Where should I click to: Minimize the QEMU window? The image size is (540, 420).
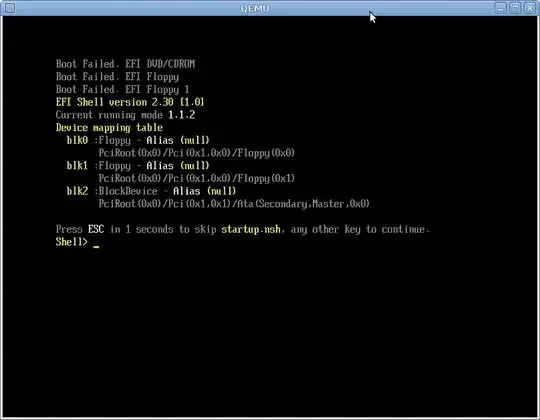pos(500,8)
